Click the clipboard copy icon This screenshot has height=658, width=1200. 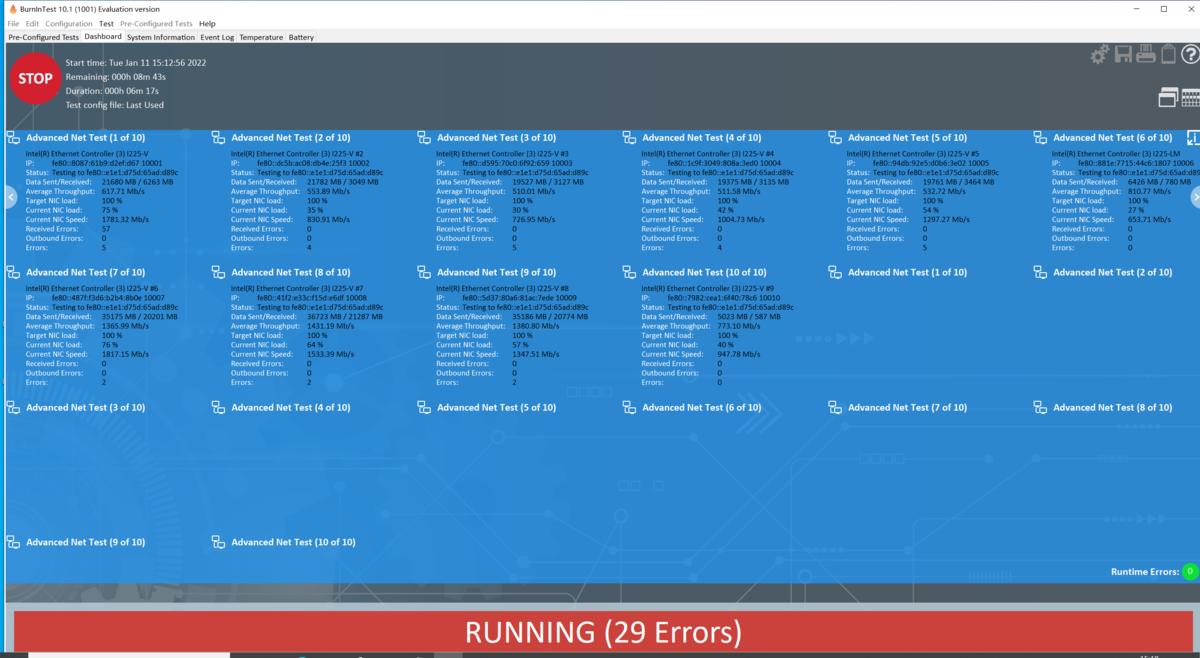[1167, 54]
